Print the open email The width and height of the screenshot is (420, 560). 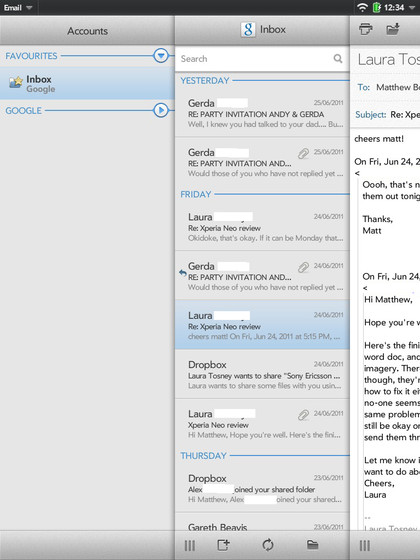(366, 29)
